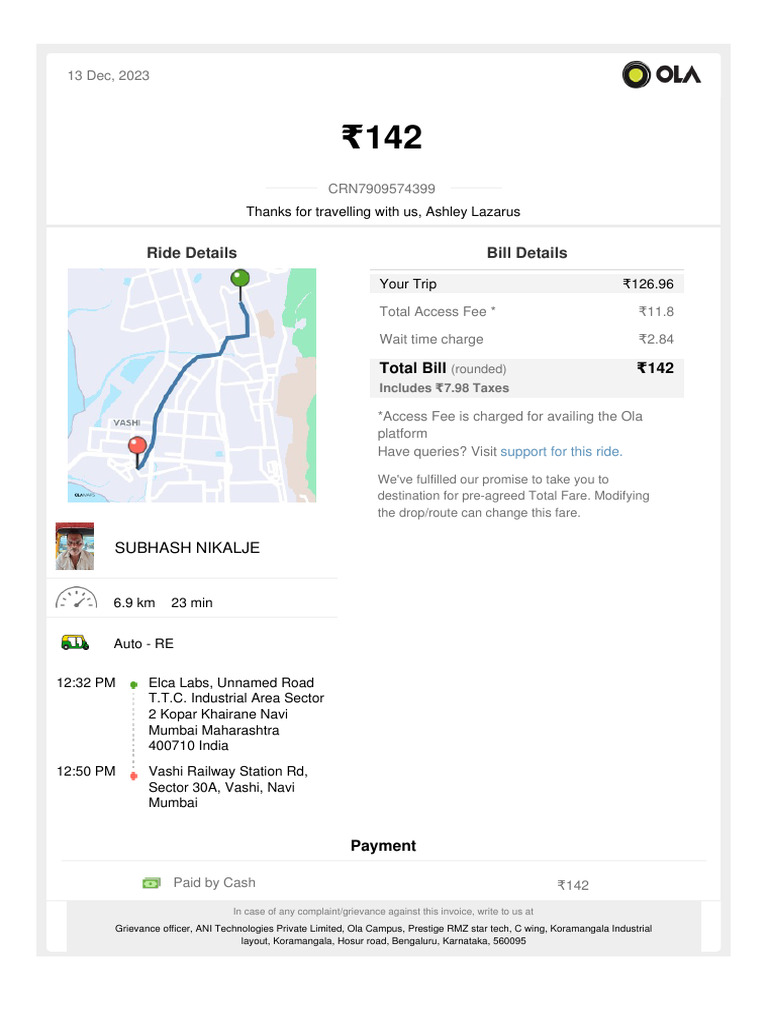Click the Ride Details heading

point(192,253)
